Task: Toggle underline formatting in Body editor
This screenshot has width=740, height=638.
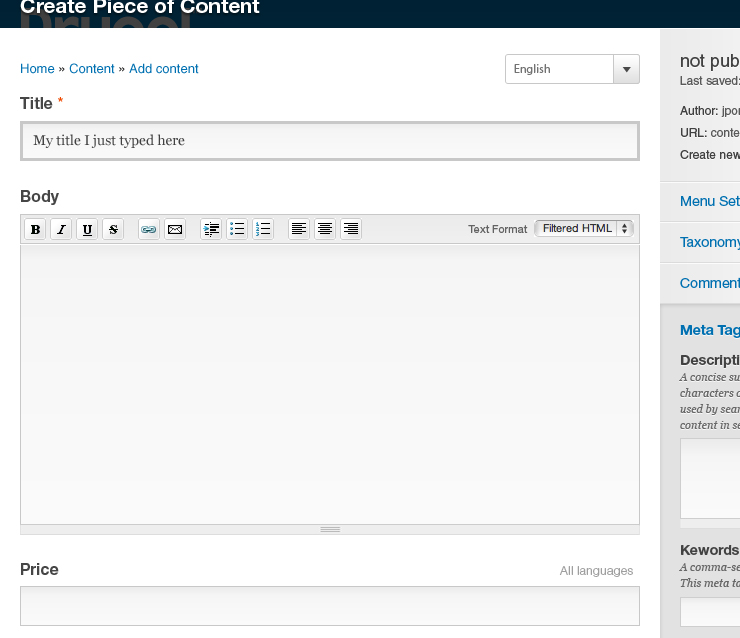Action: [87, 229]
